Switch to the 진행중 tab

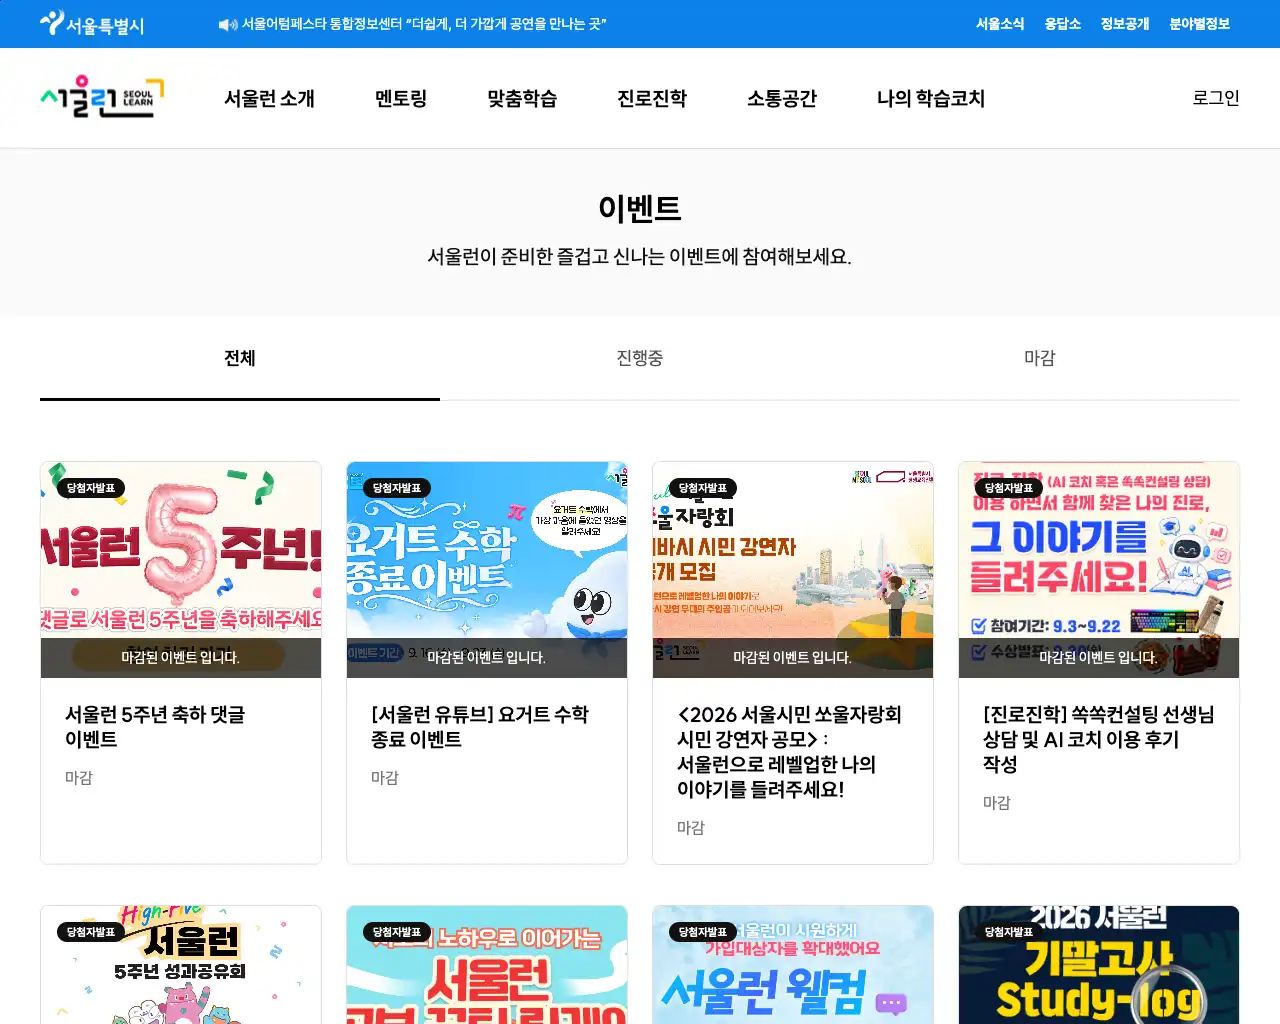640,358
